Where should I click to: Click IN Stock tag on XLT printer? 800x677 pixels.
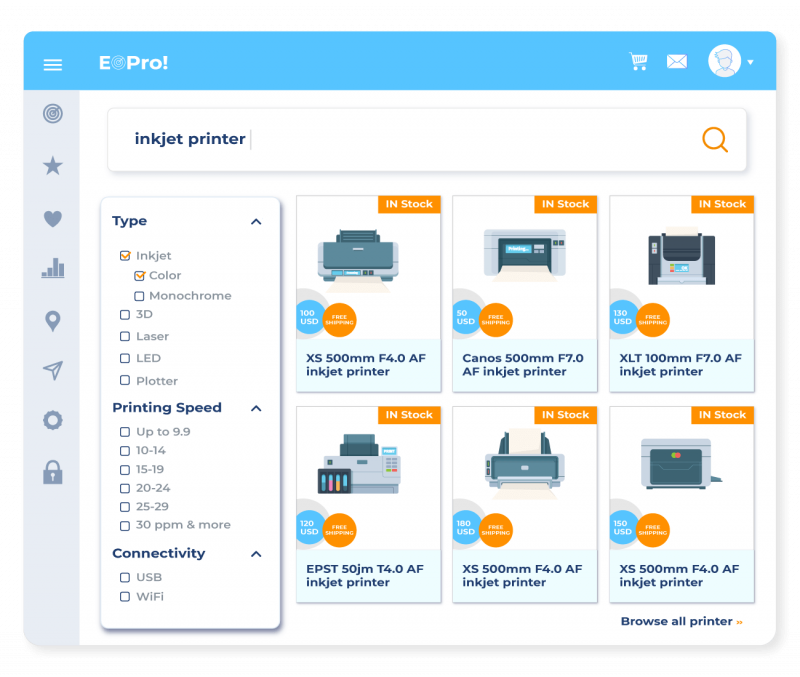722,204
